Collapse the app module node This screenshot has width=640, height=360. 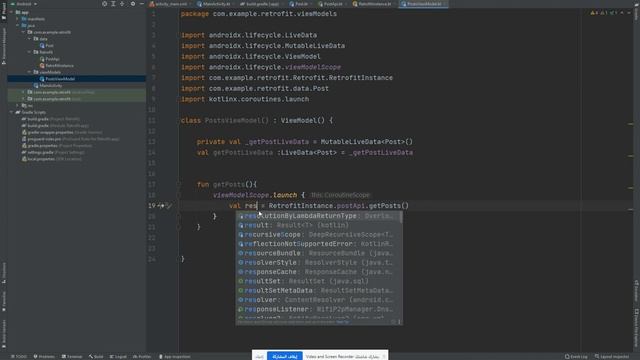coord(11,12)
